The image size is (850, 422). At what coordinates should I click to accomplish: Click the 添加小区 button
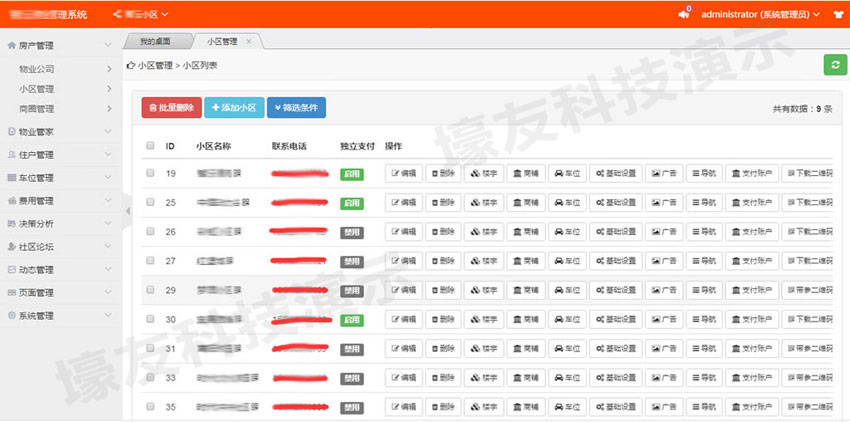234,107
